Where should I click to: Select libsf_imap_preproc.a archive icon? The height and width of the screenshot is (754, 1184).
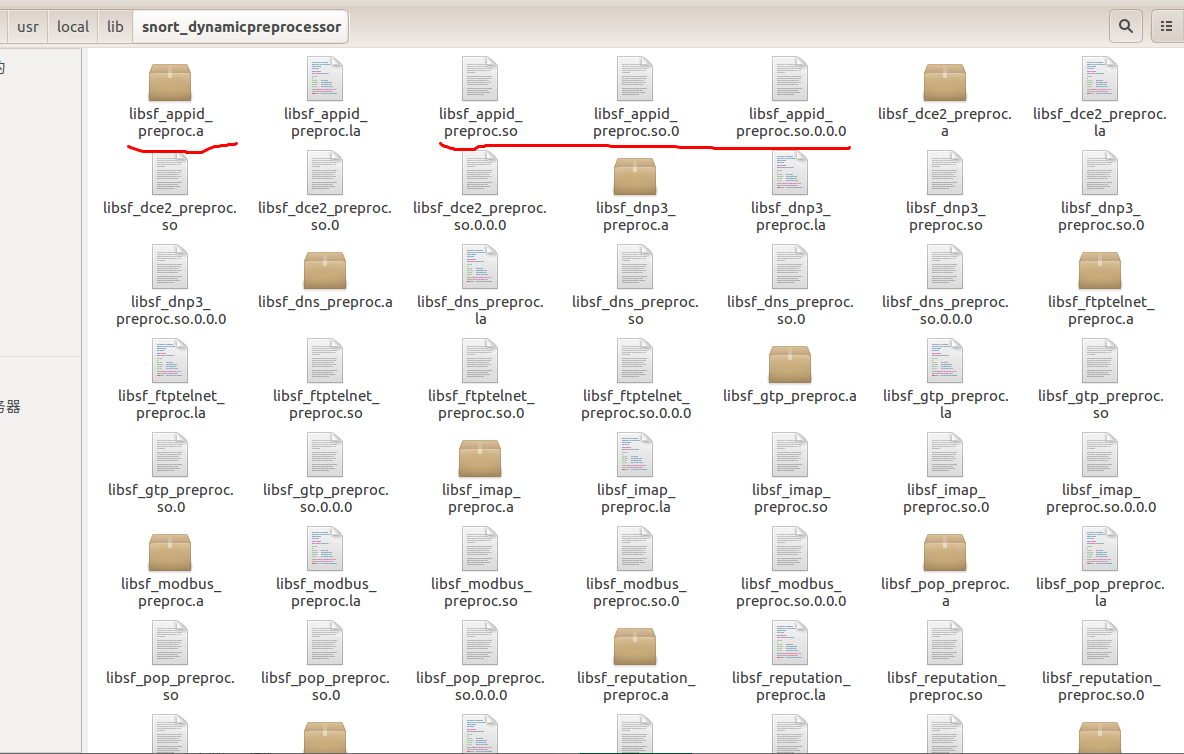(480, 458)
